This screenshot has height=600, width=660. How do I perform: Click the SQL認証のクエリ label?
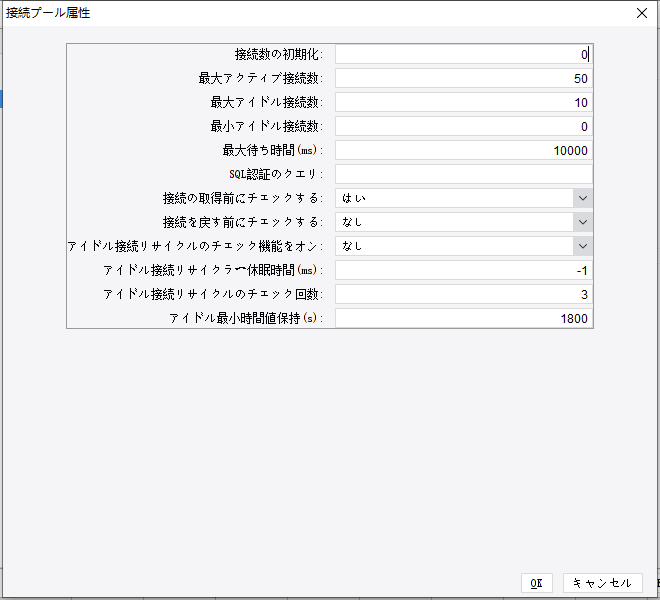click(x=276, y=174)
